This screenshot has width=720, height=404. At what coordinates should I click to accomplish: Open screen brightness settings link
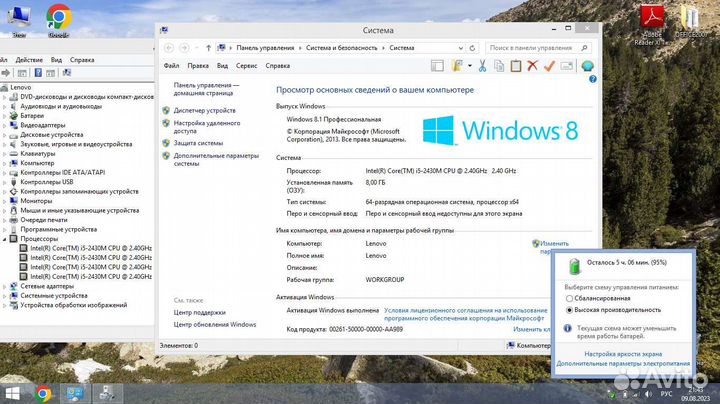(x=623, y=354)
